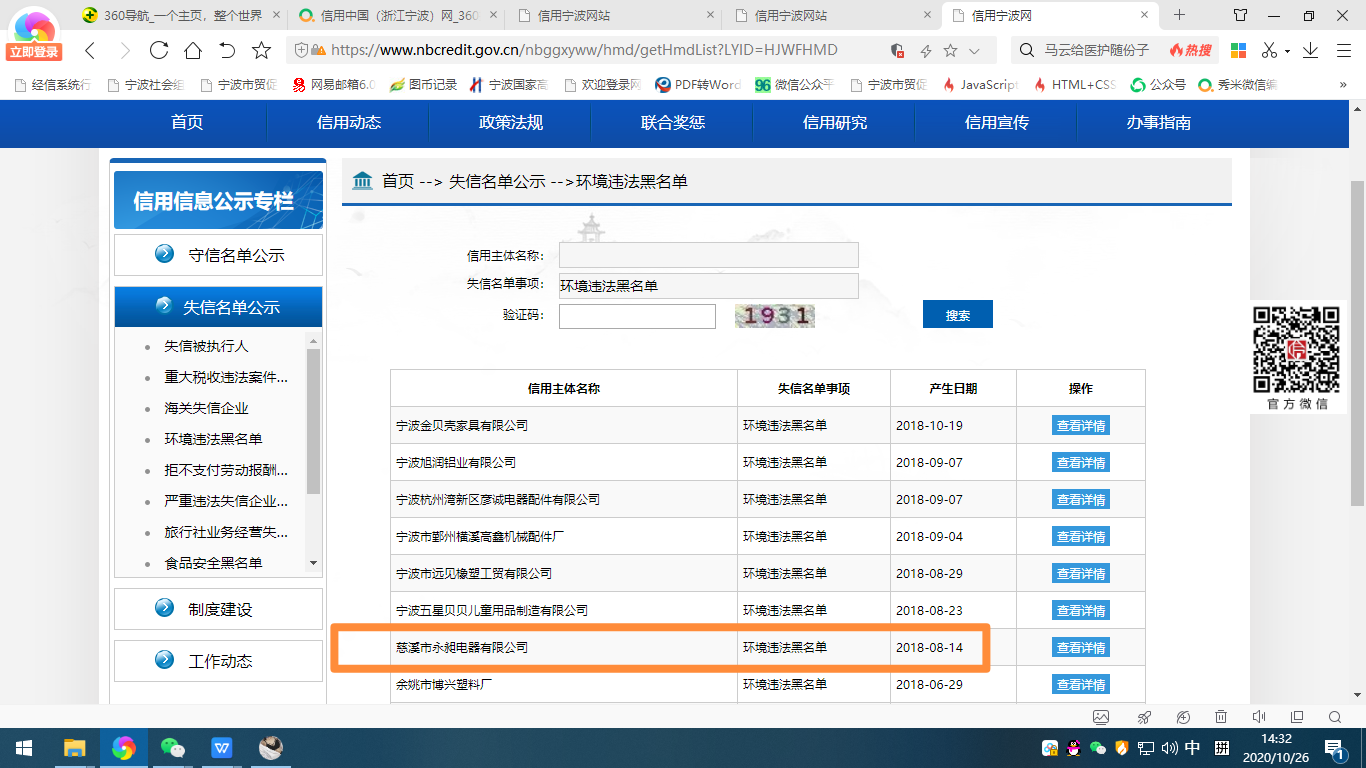The height and width of the screenshot is (768, 1366).
Task: Open the 政策法规 navigation menu item
Action: (511, 123)
